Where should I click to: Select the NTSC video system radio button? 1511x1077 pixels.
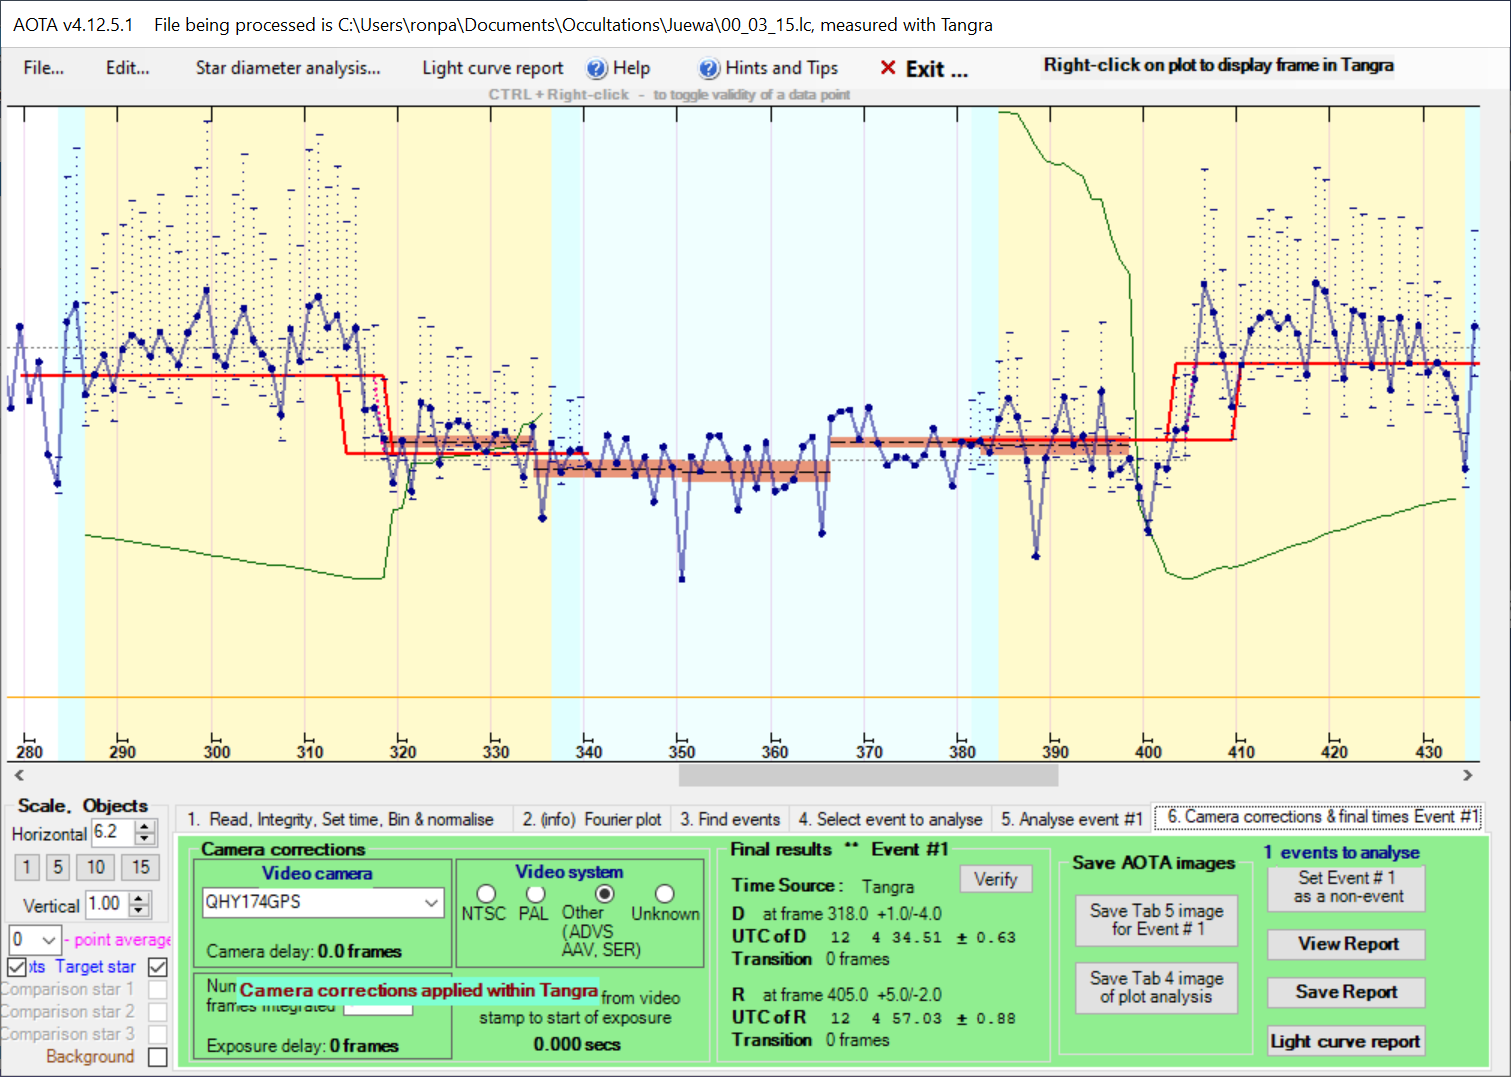point(486,893)
